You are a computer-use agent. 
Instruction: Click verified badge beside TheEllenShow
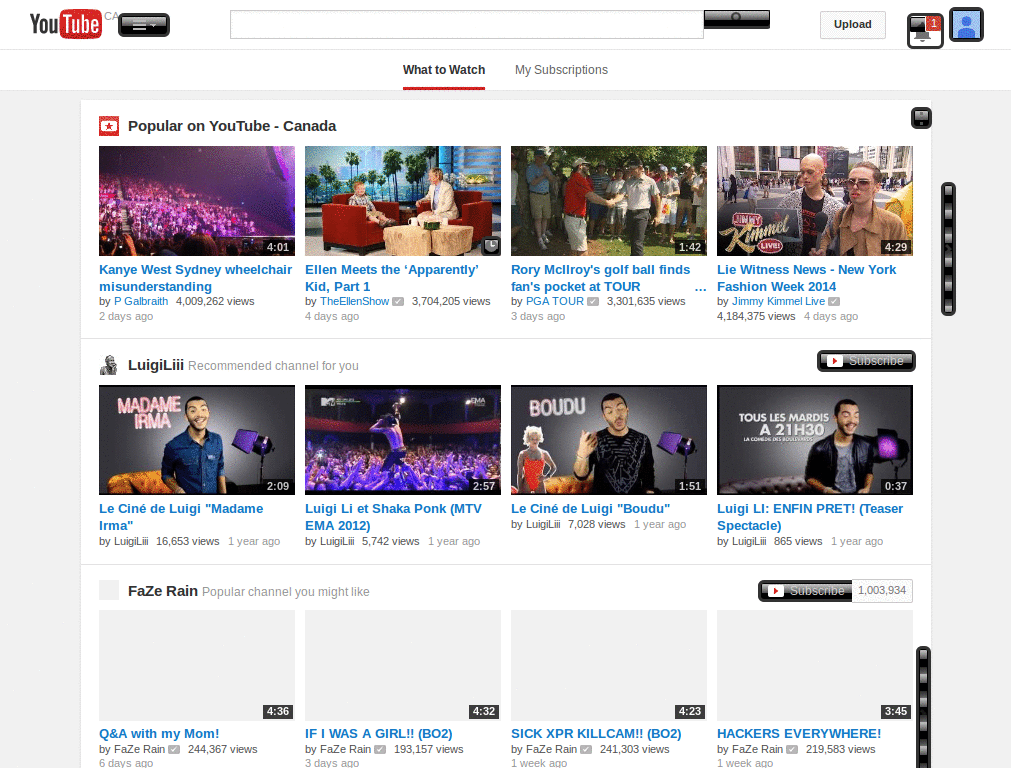[x=398, y=302]
